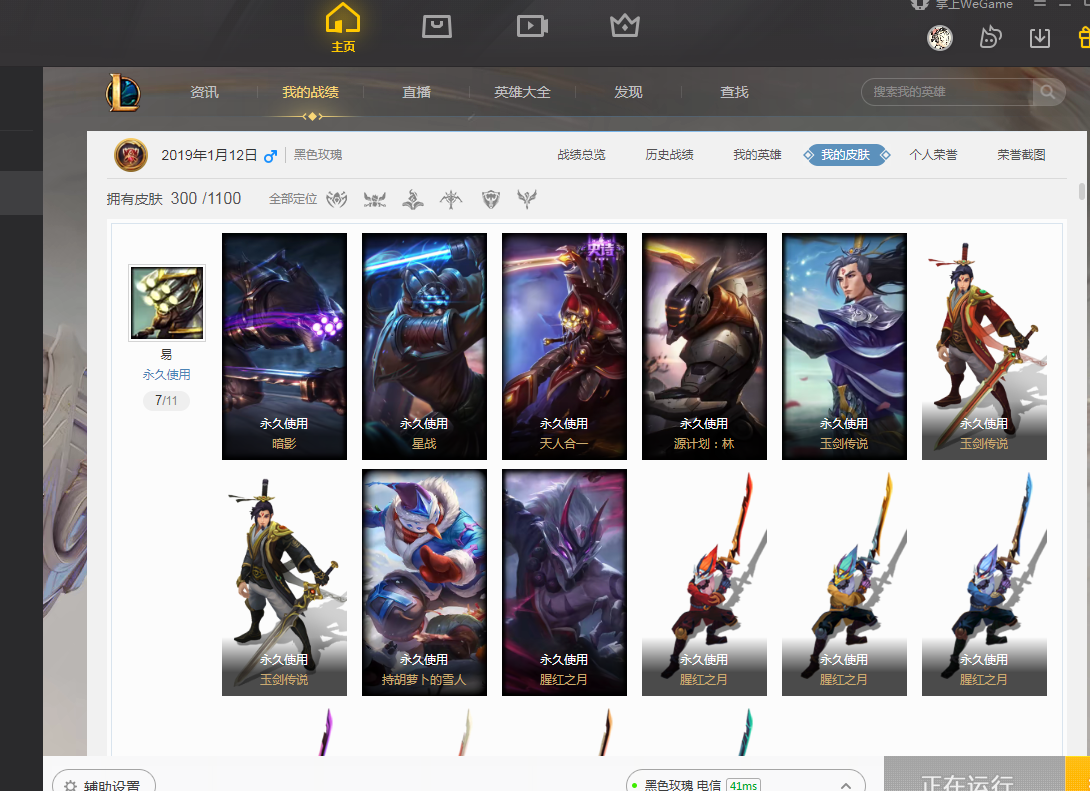Image resolution: width=1090 pixels, height=791 pixels.
Task: Open the 源计划：林 skin card
Action: point(704,346)
